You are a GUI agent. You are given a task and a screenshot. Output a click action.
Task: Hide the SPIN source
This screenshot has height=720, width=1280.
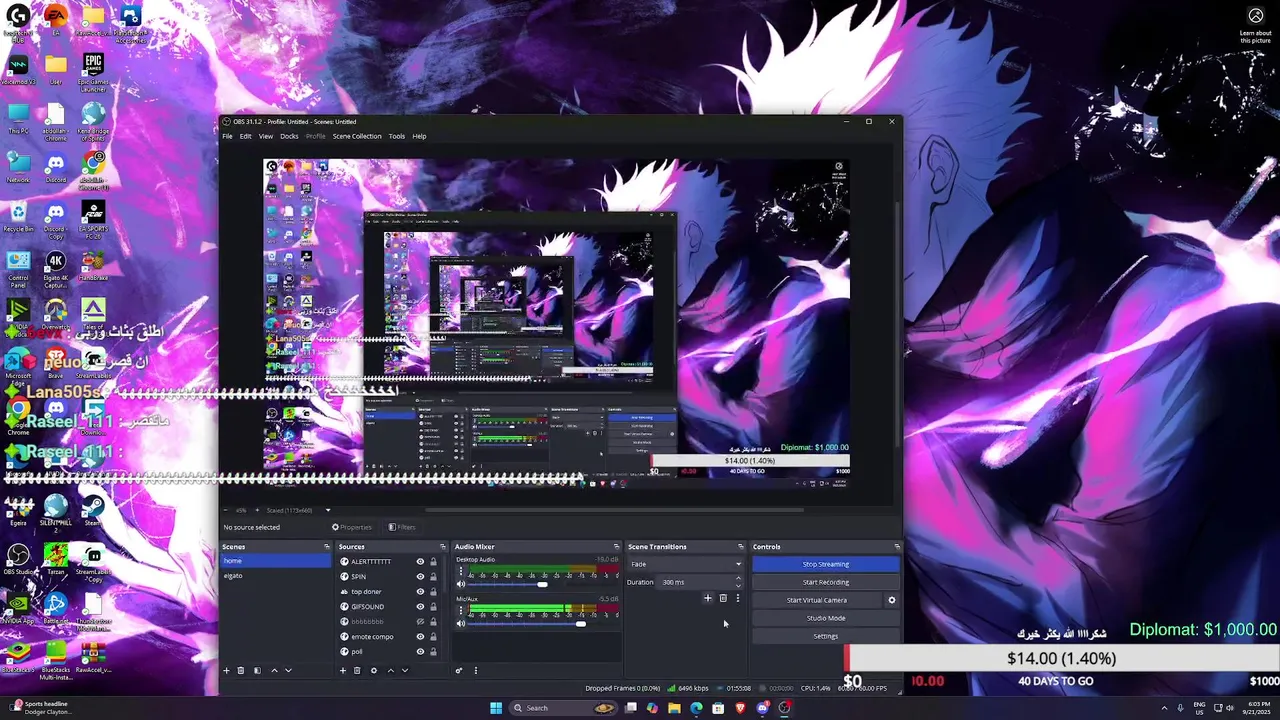point(420,577)
